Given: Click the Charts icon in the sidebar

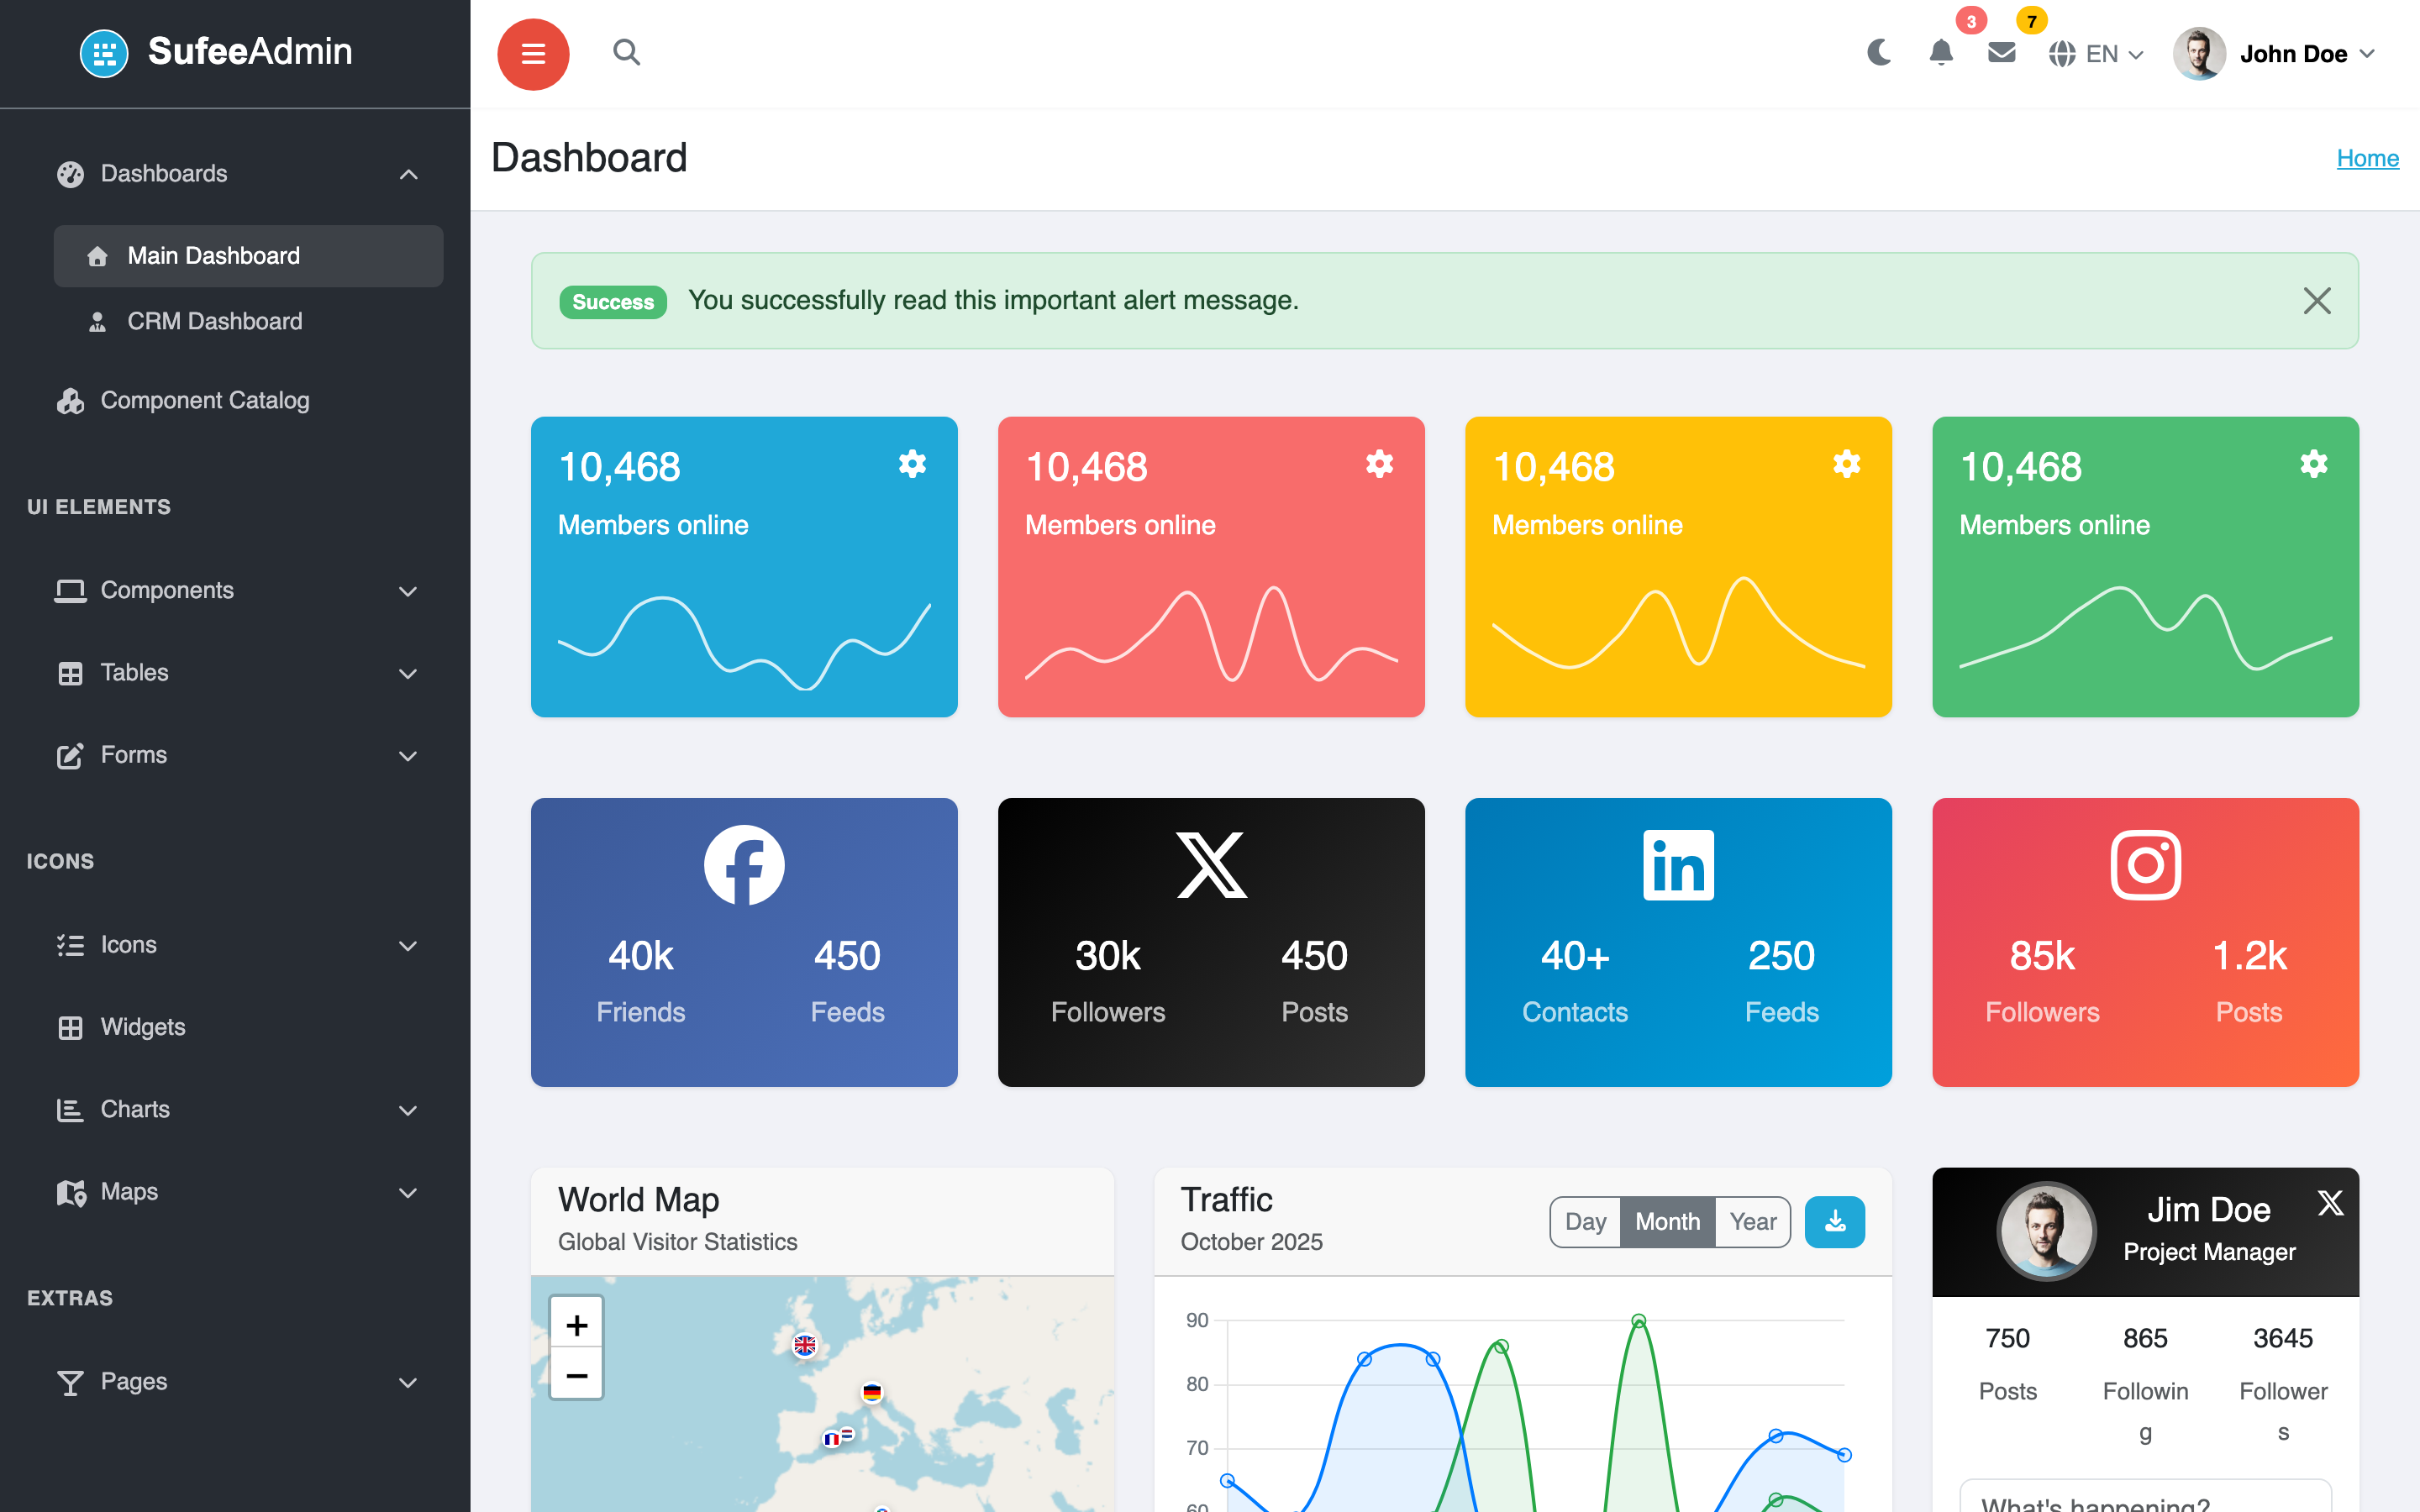Looking at the screenshot, I should [70, 1110].
